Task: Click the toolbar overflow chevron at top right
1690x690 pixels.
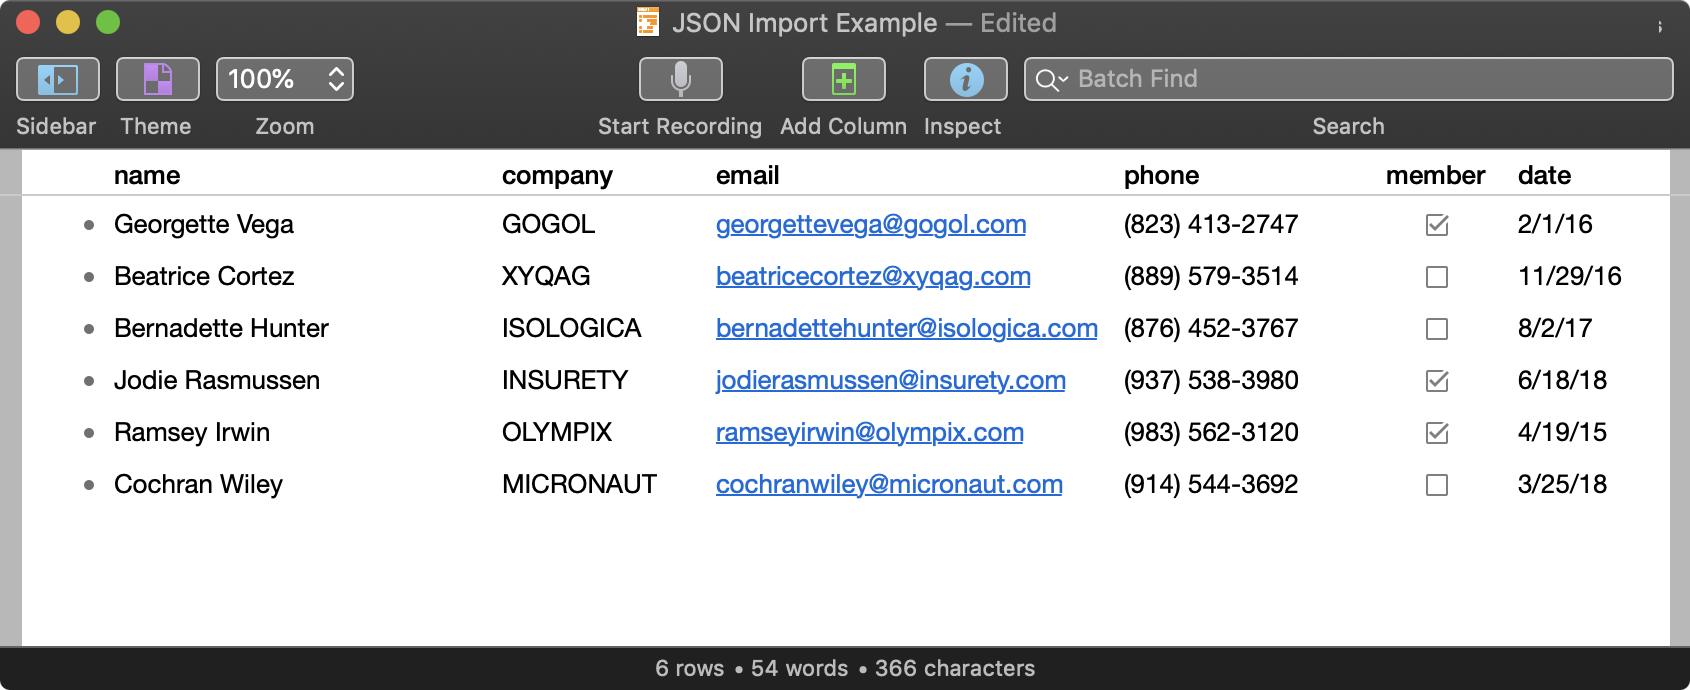Action: coord(1659,26)
